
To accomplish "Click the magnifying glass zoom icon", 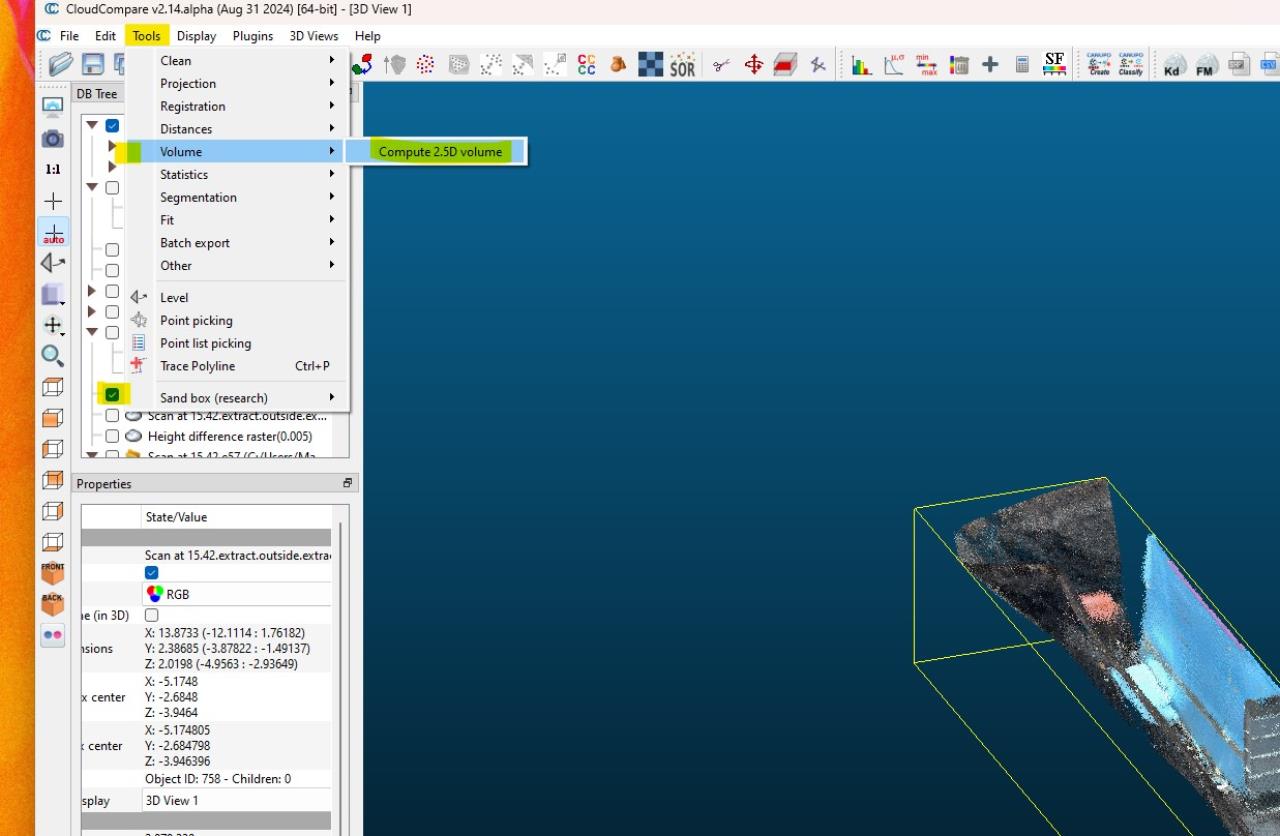I will 53,356.
